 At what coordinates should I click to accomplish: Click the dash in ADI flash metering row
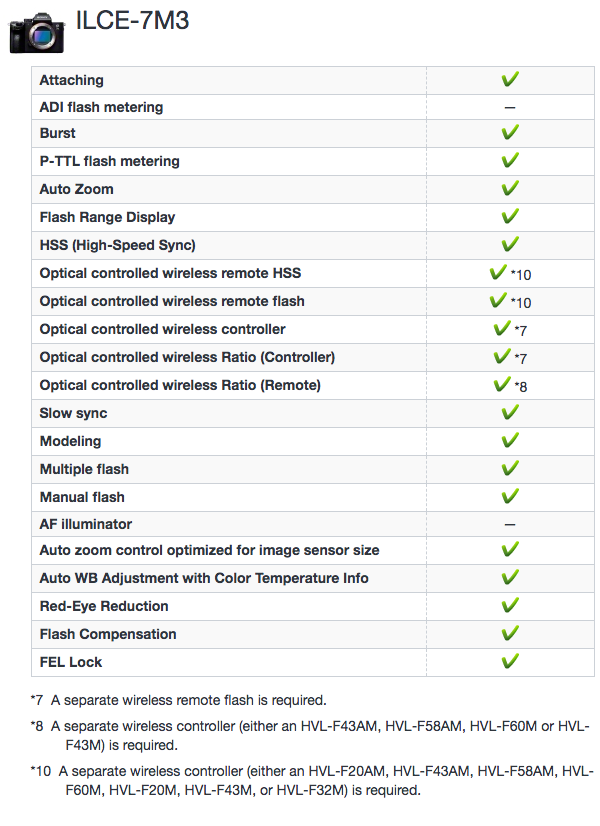[x=510, y=107]
